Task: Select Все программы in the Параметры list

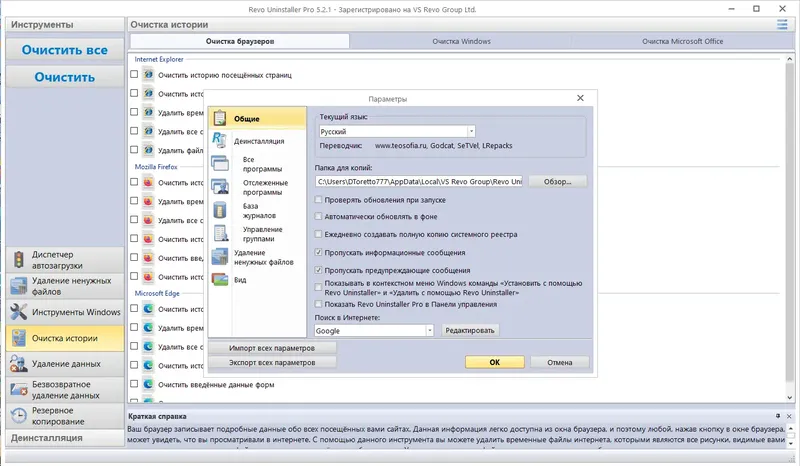Action: tap(262, 164)
